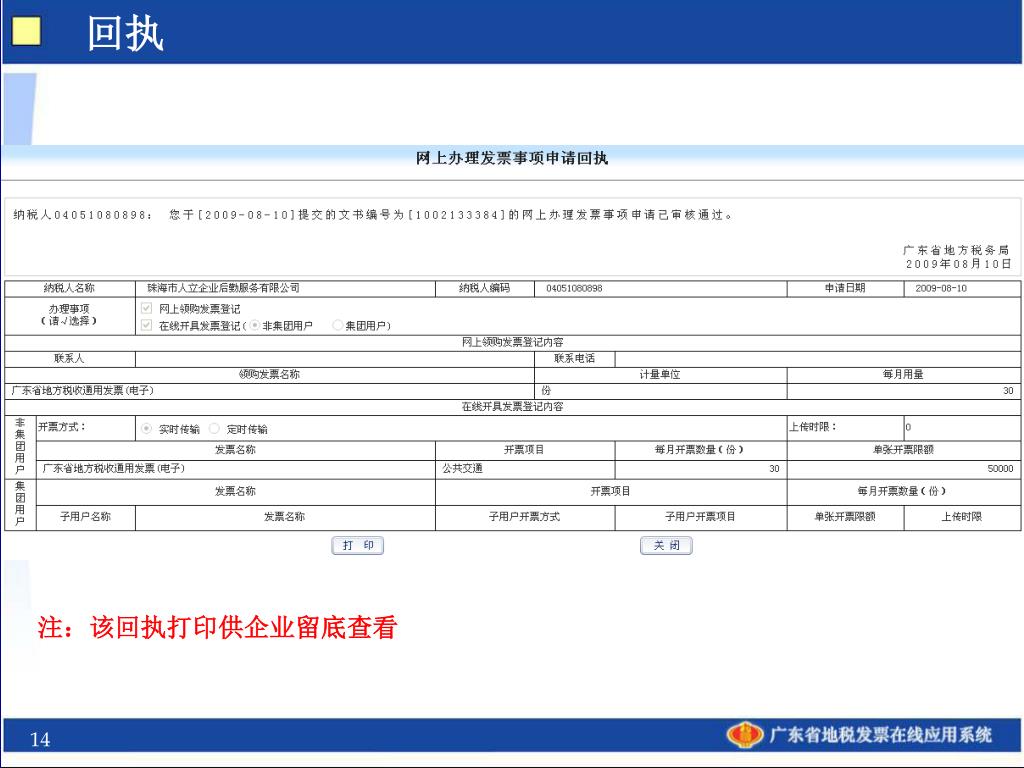1024x768 pixels.
Task: Click the 关闭 close button
Action: 666,545
